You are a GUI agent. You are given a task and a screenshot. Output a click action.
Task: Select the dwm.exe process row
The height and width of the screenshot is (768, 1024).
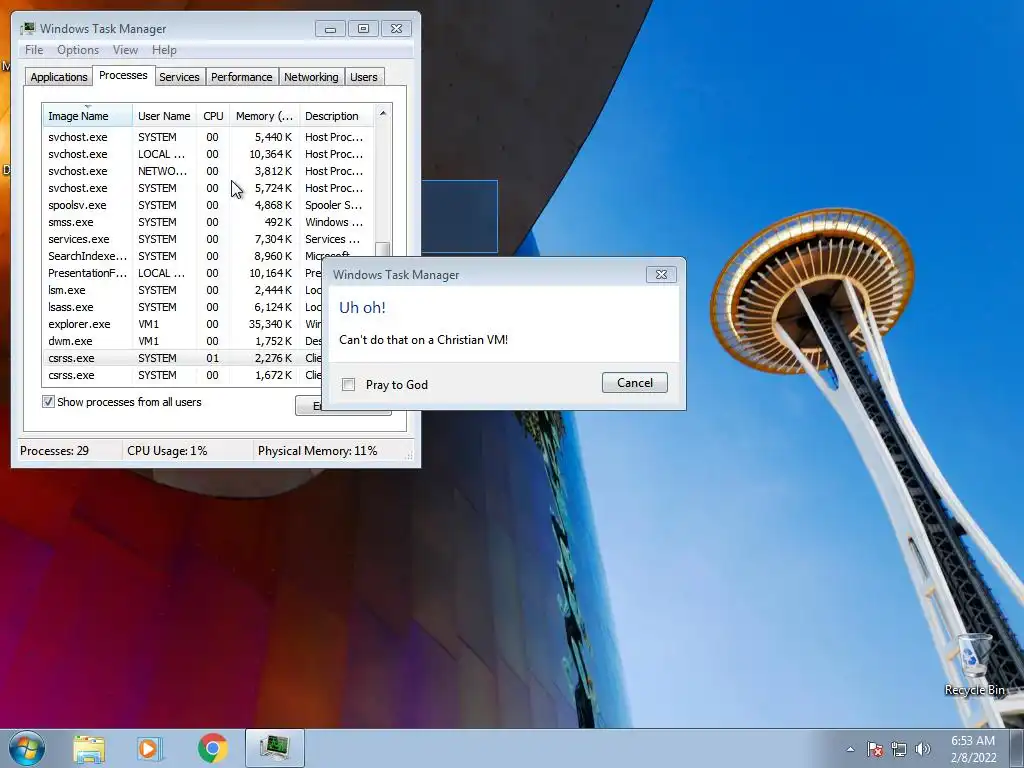tap(183, 341)
